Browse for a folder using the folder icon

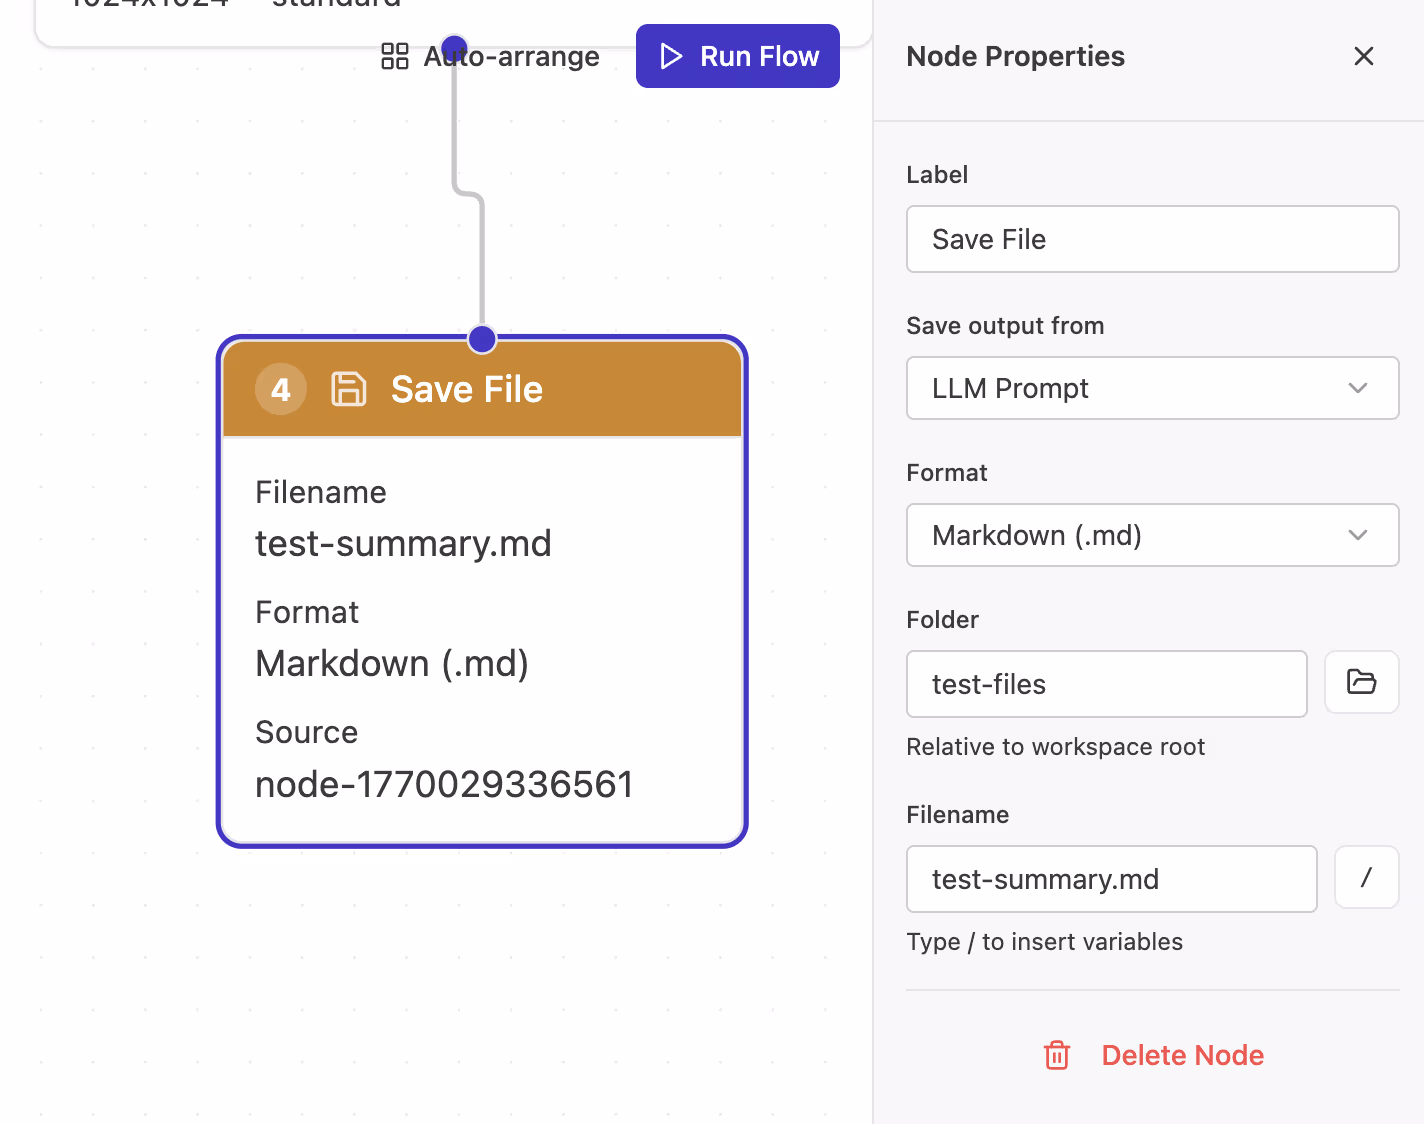coord(1361,682)
